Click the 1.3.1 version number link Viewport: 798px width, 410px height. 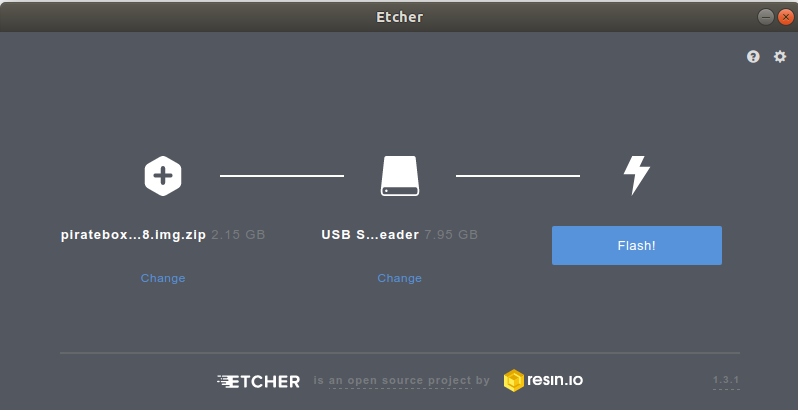(x=726, y=380)
